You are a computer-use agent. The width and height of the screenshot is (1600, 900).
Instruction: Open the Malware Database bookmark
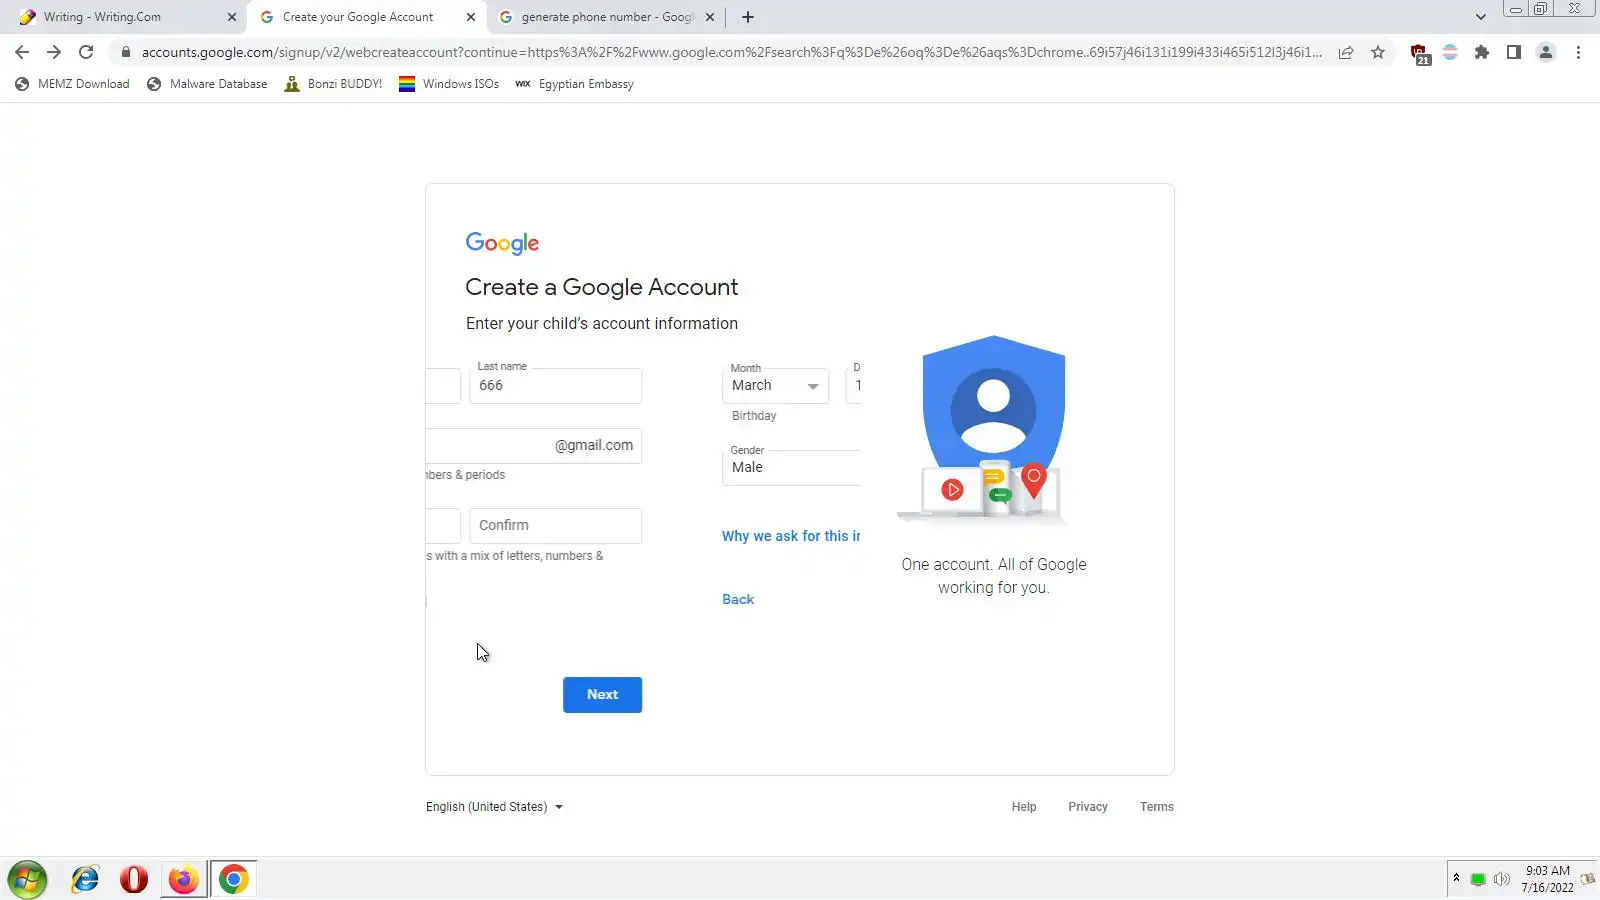pos(207,84)
